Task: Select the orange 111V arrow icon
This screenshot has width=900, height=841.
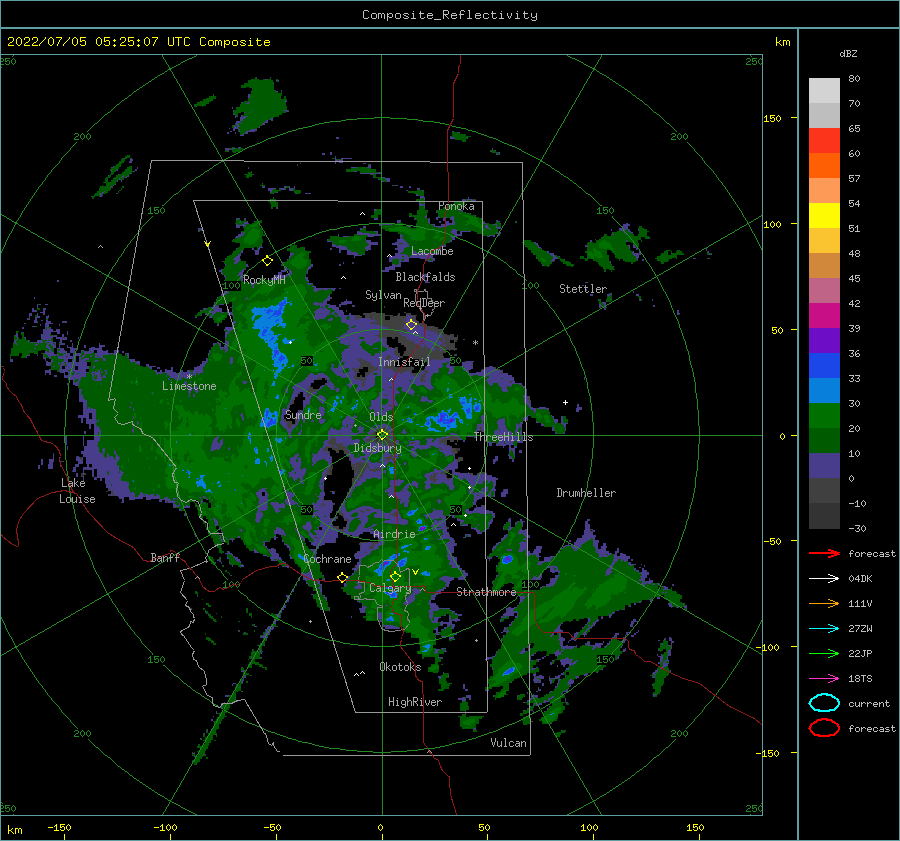Action: pos(824,603)
